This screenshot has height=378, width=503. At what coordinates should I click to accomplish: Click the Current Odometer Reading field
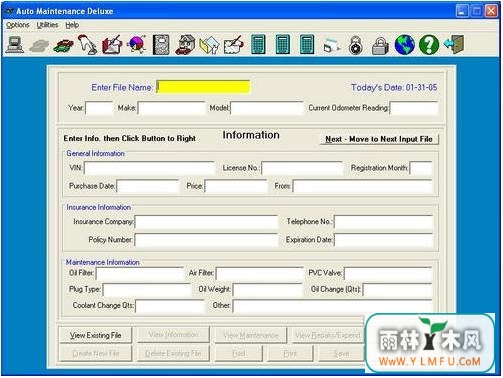(414, 108)
